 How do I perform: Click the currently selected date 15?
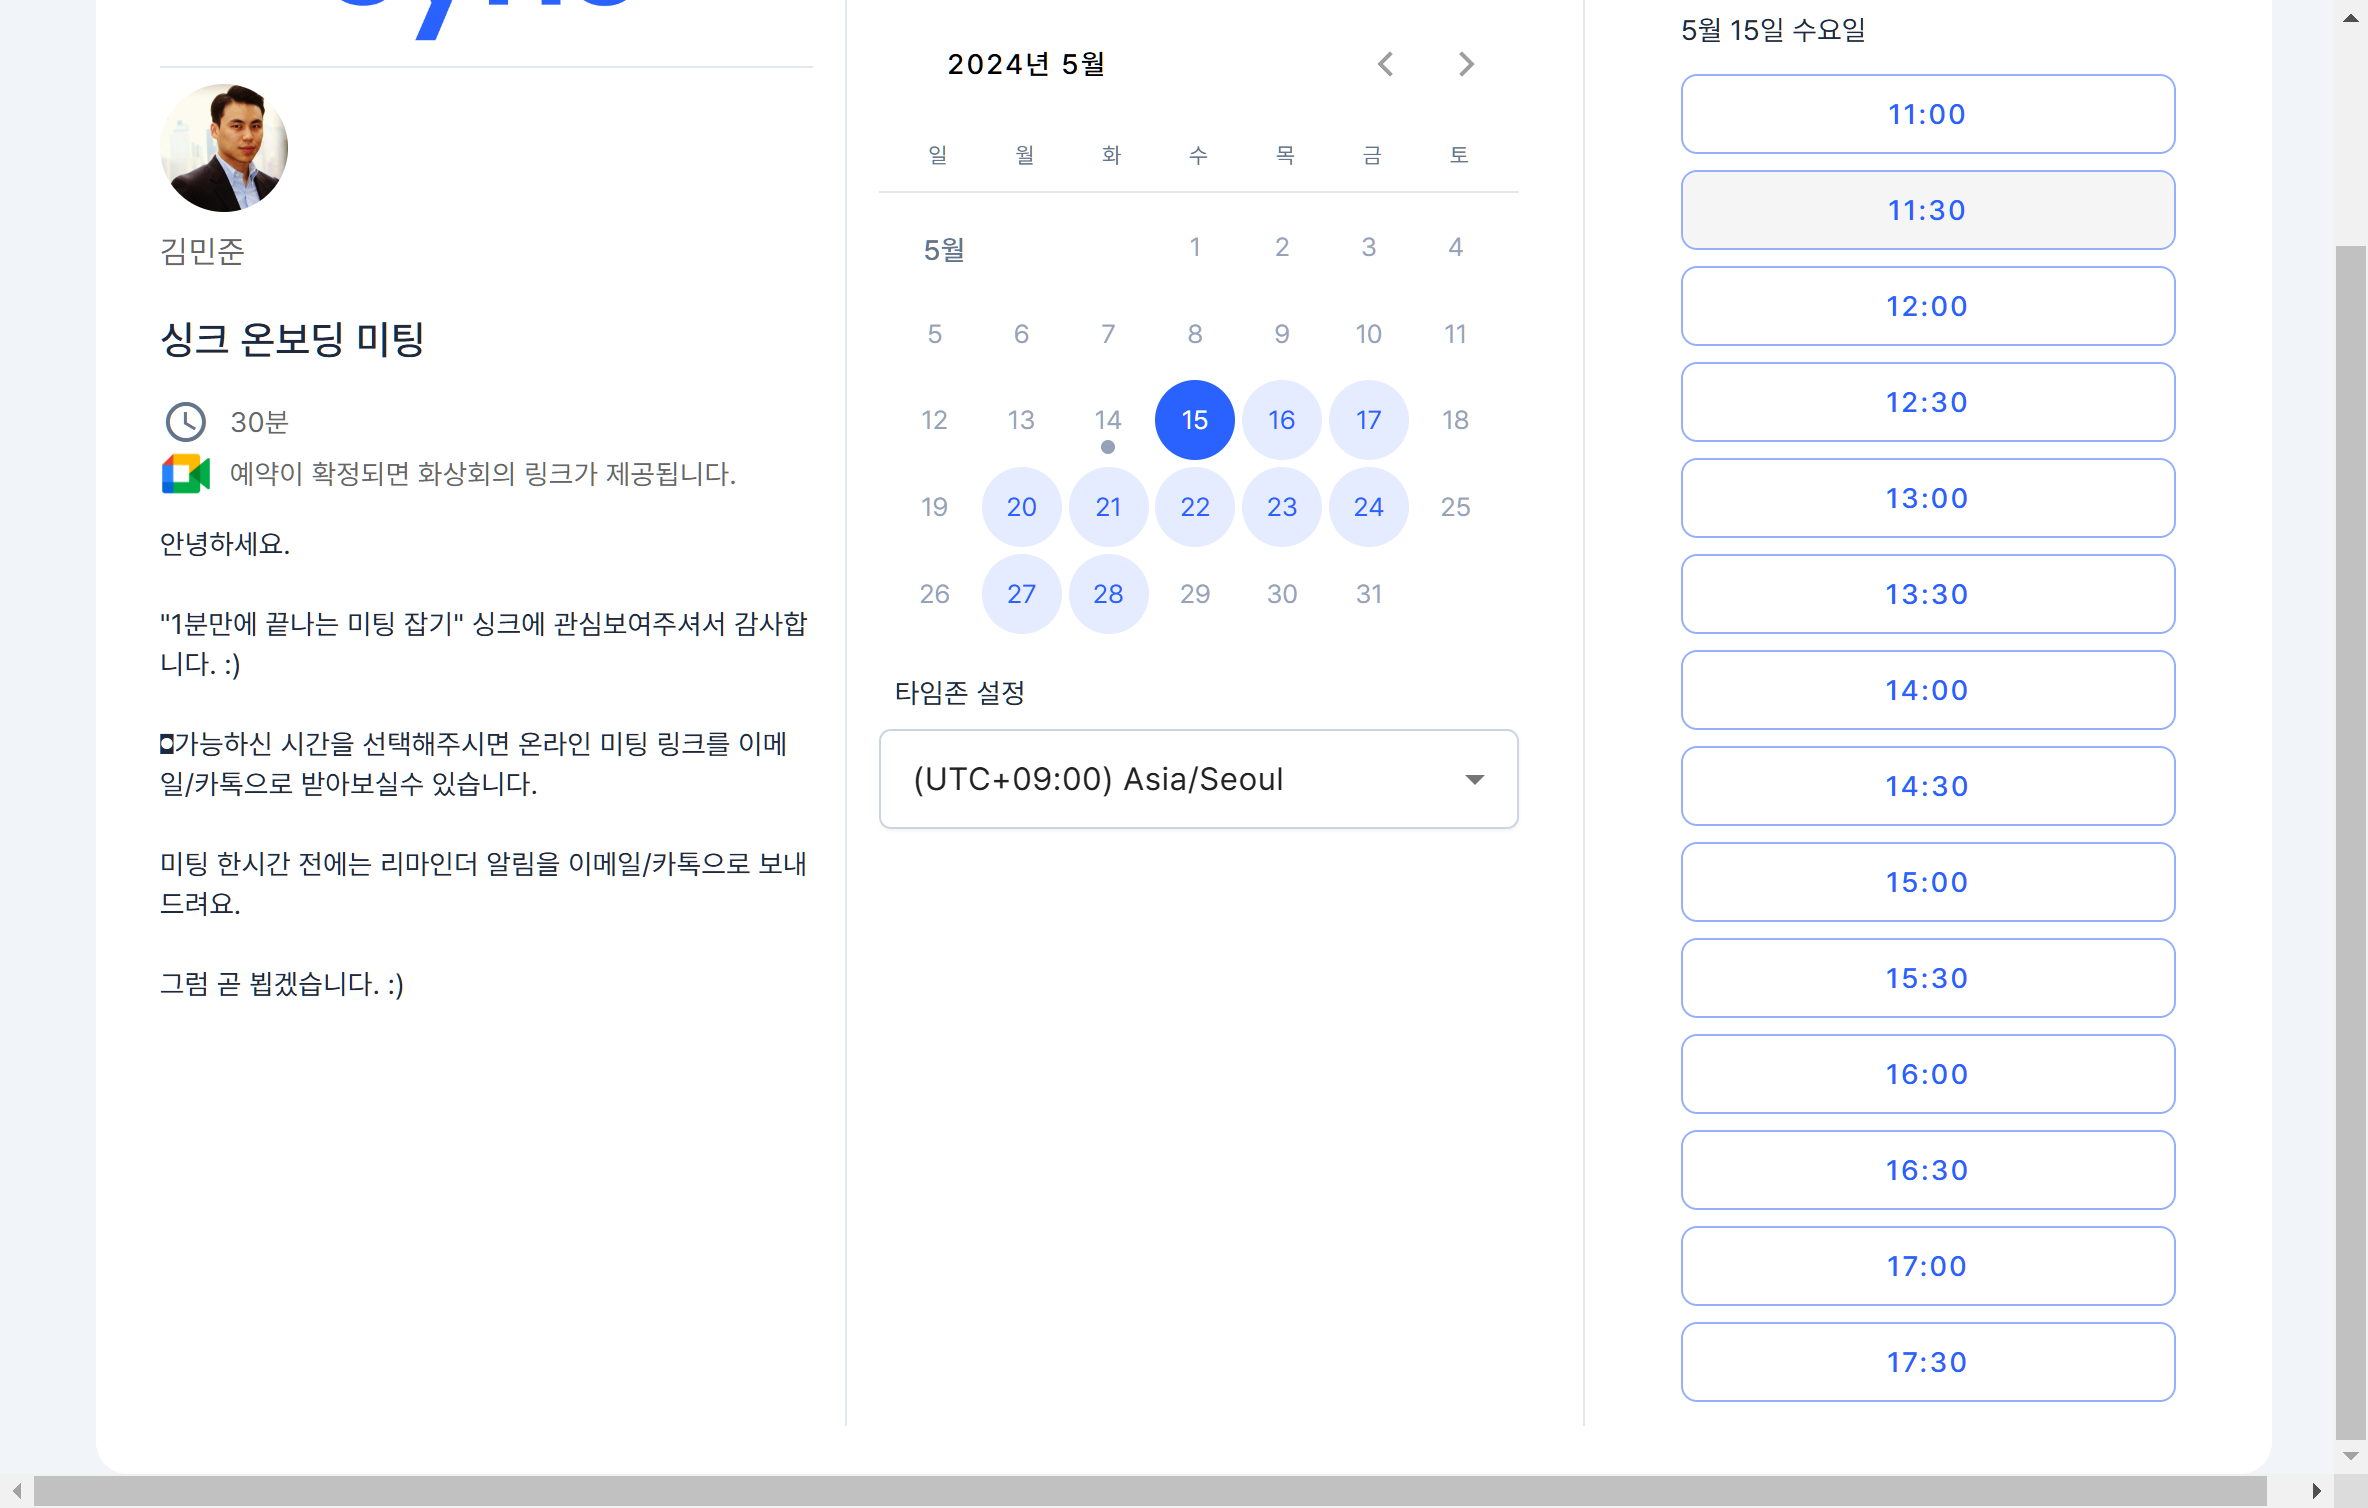(x=1194, y=420)
